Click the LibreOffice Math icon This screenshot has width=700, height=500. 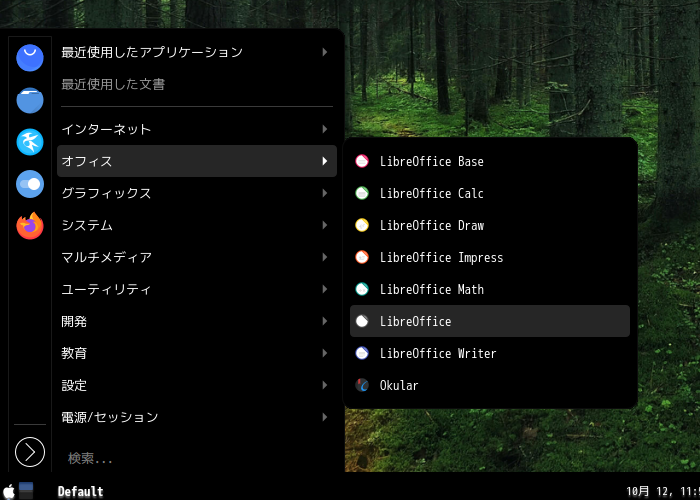362,289
